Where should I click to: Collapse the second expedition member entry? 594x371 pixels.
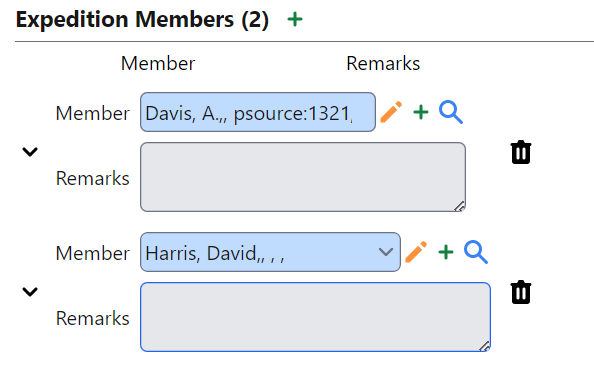[30, 292]
